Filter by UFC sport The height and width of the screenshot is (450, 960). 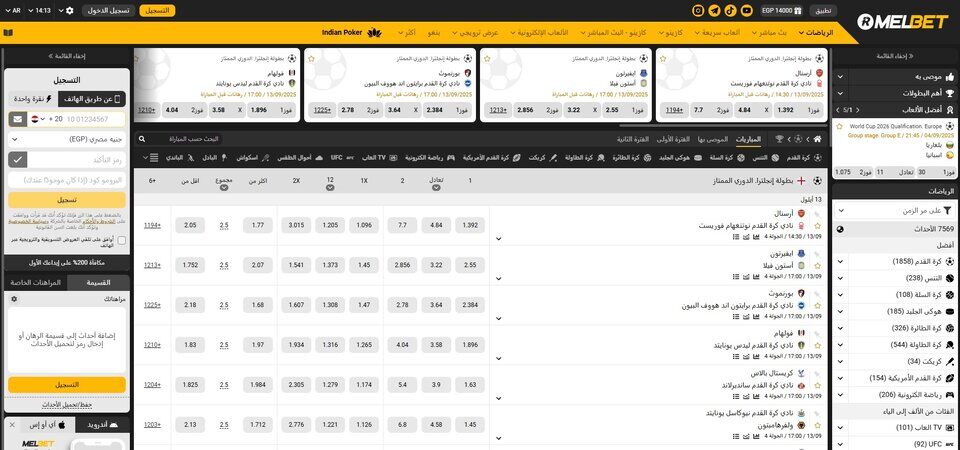tap(340, 157)
